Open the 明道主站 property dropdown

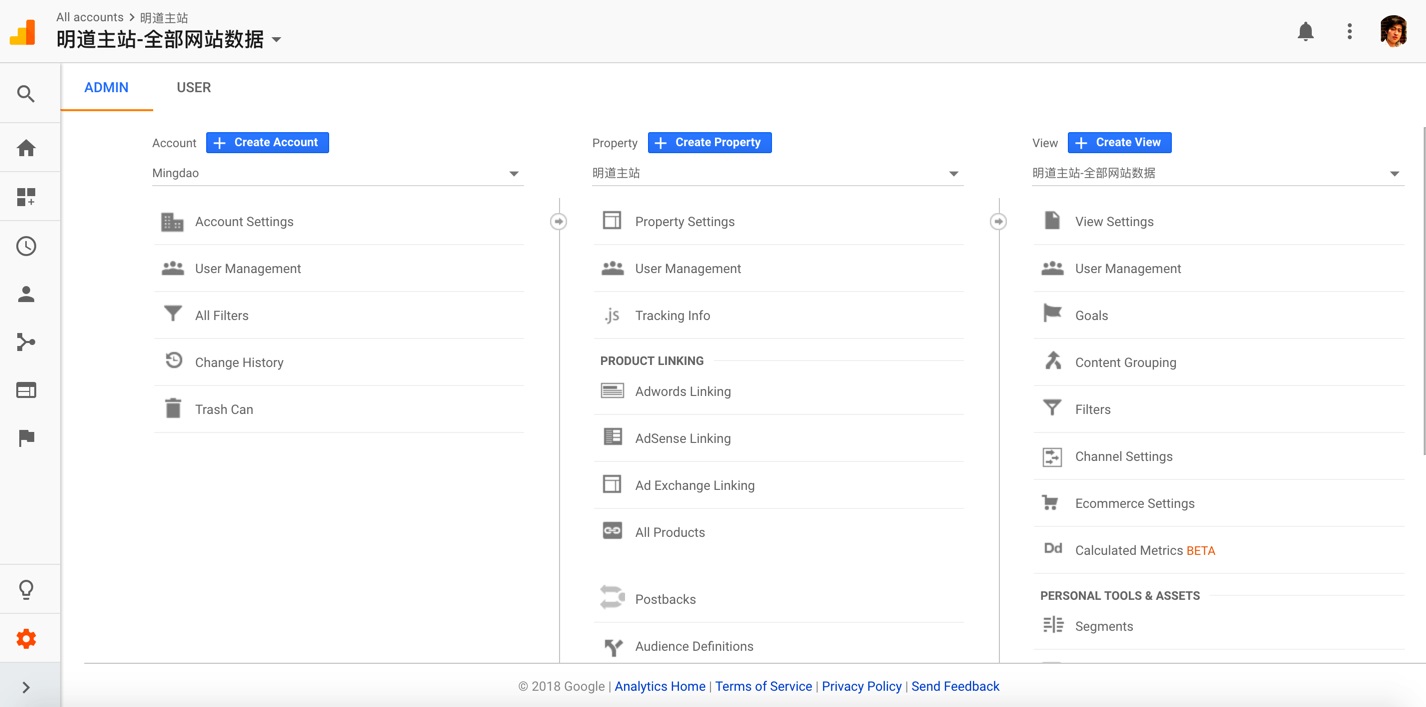777,173
